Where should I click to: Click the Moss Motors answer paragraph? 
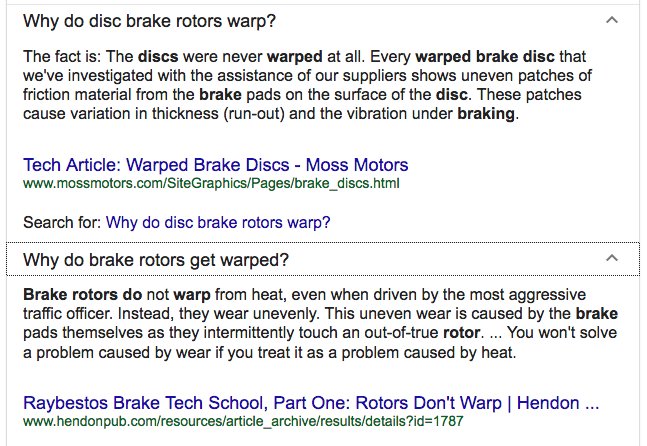point(307,85)
